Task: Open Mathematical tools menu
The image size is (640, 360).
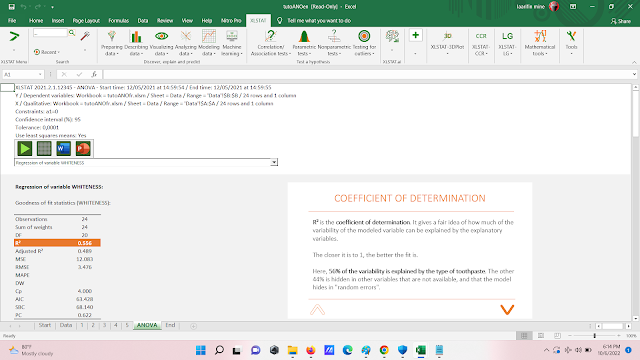Action: 540,43
